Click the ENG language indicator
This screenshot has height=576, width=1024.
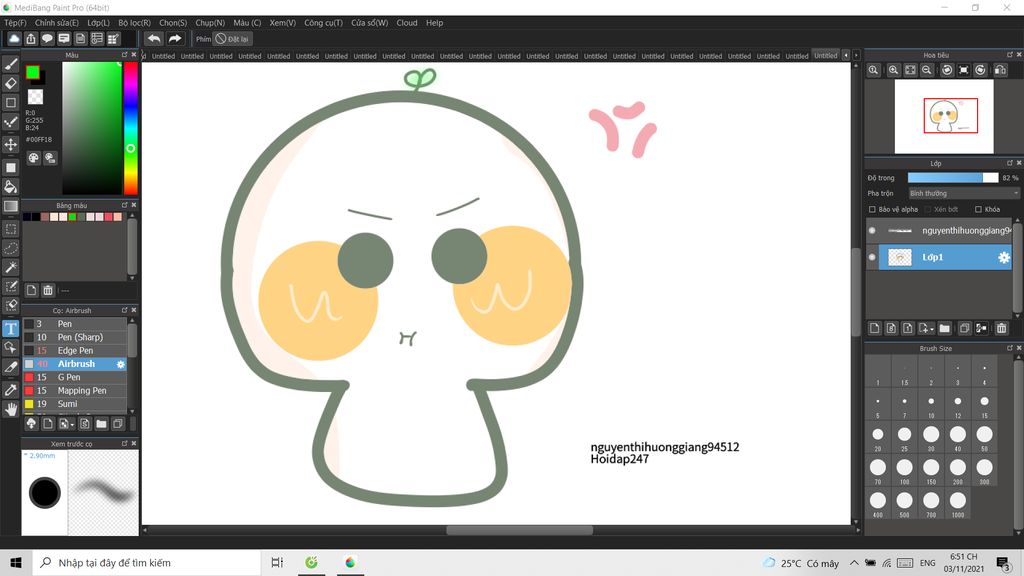pyautogui.click(x=927, y=562)
